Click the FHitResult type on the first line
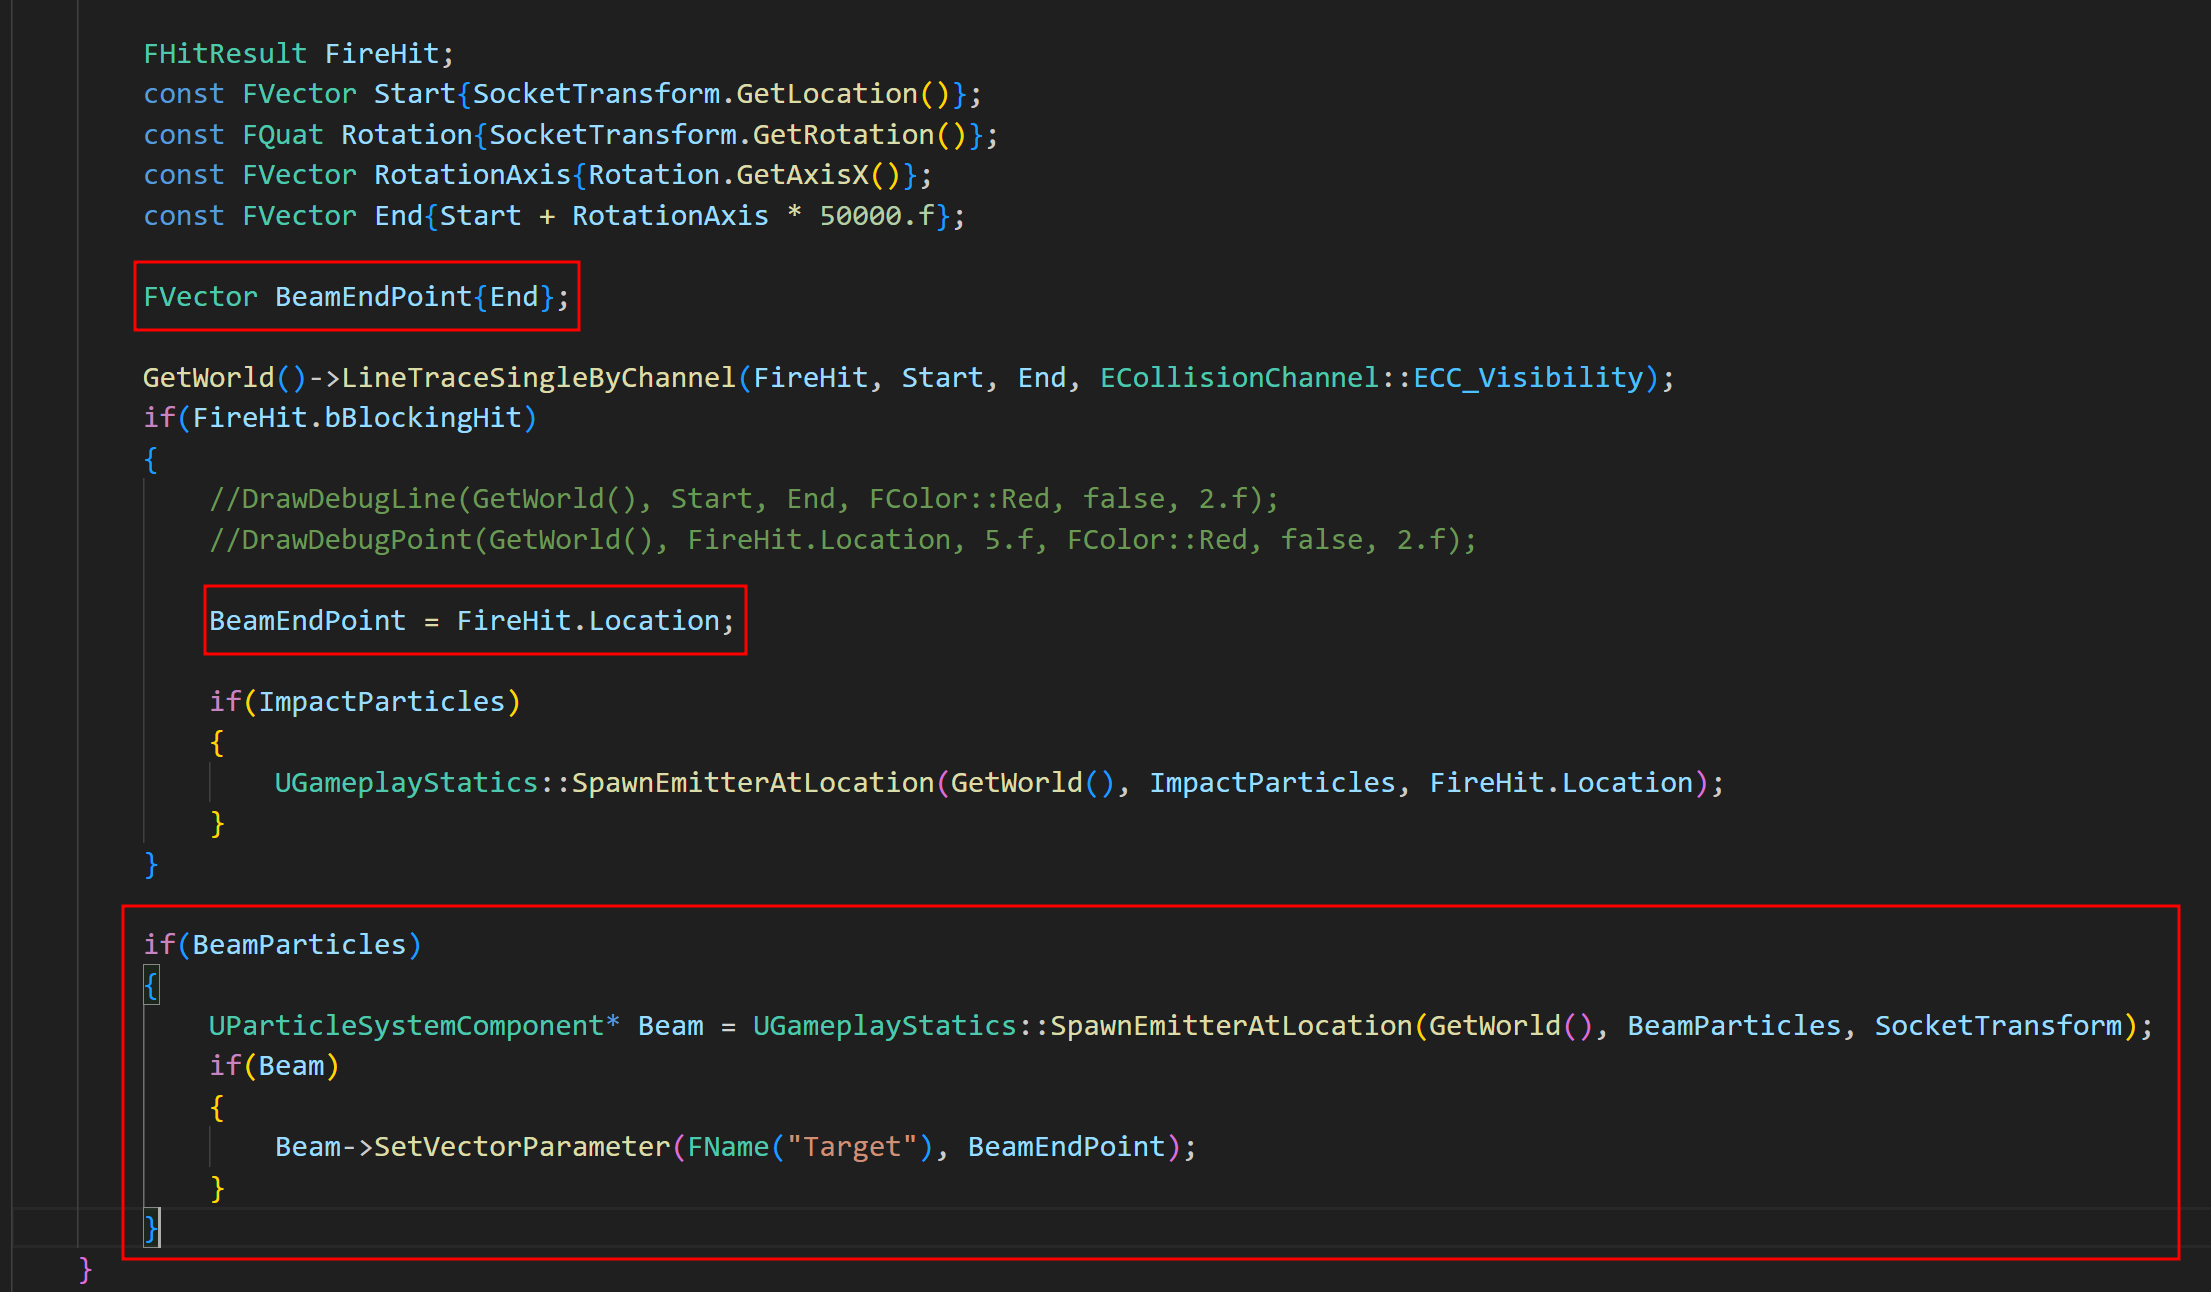Screen dimensions: 2211x1292 (225, 54)
